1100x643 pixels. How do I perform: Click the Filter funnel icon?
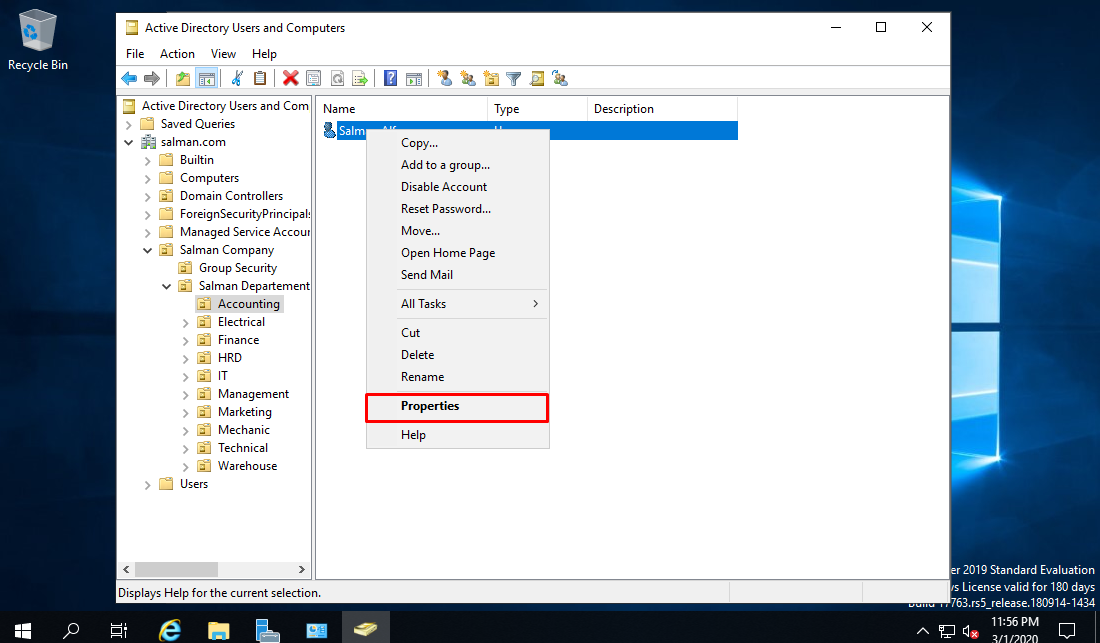tap(514, 79)
